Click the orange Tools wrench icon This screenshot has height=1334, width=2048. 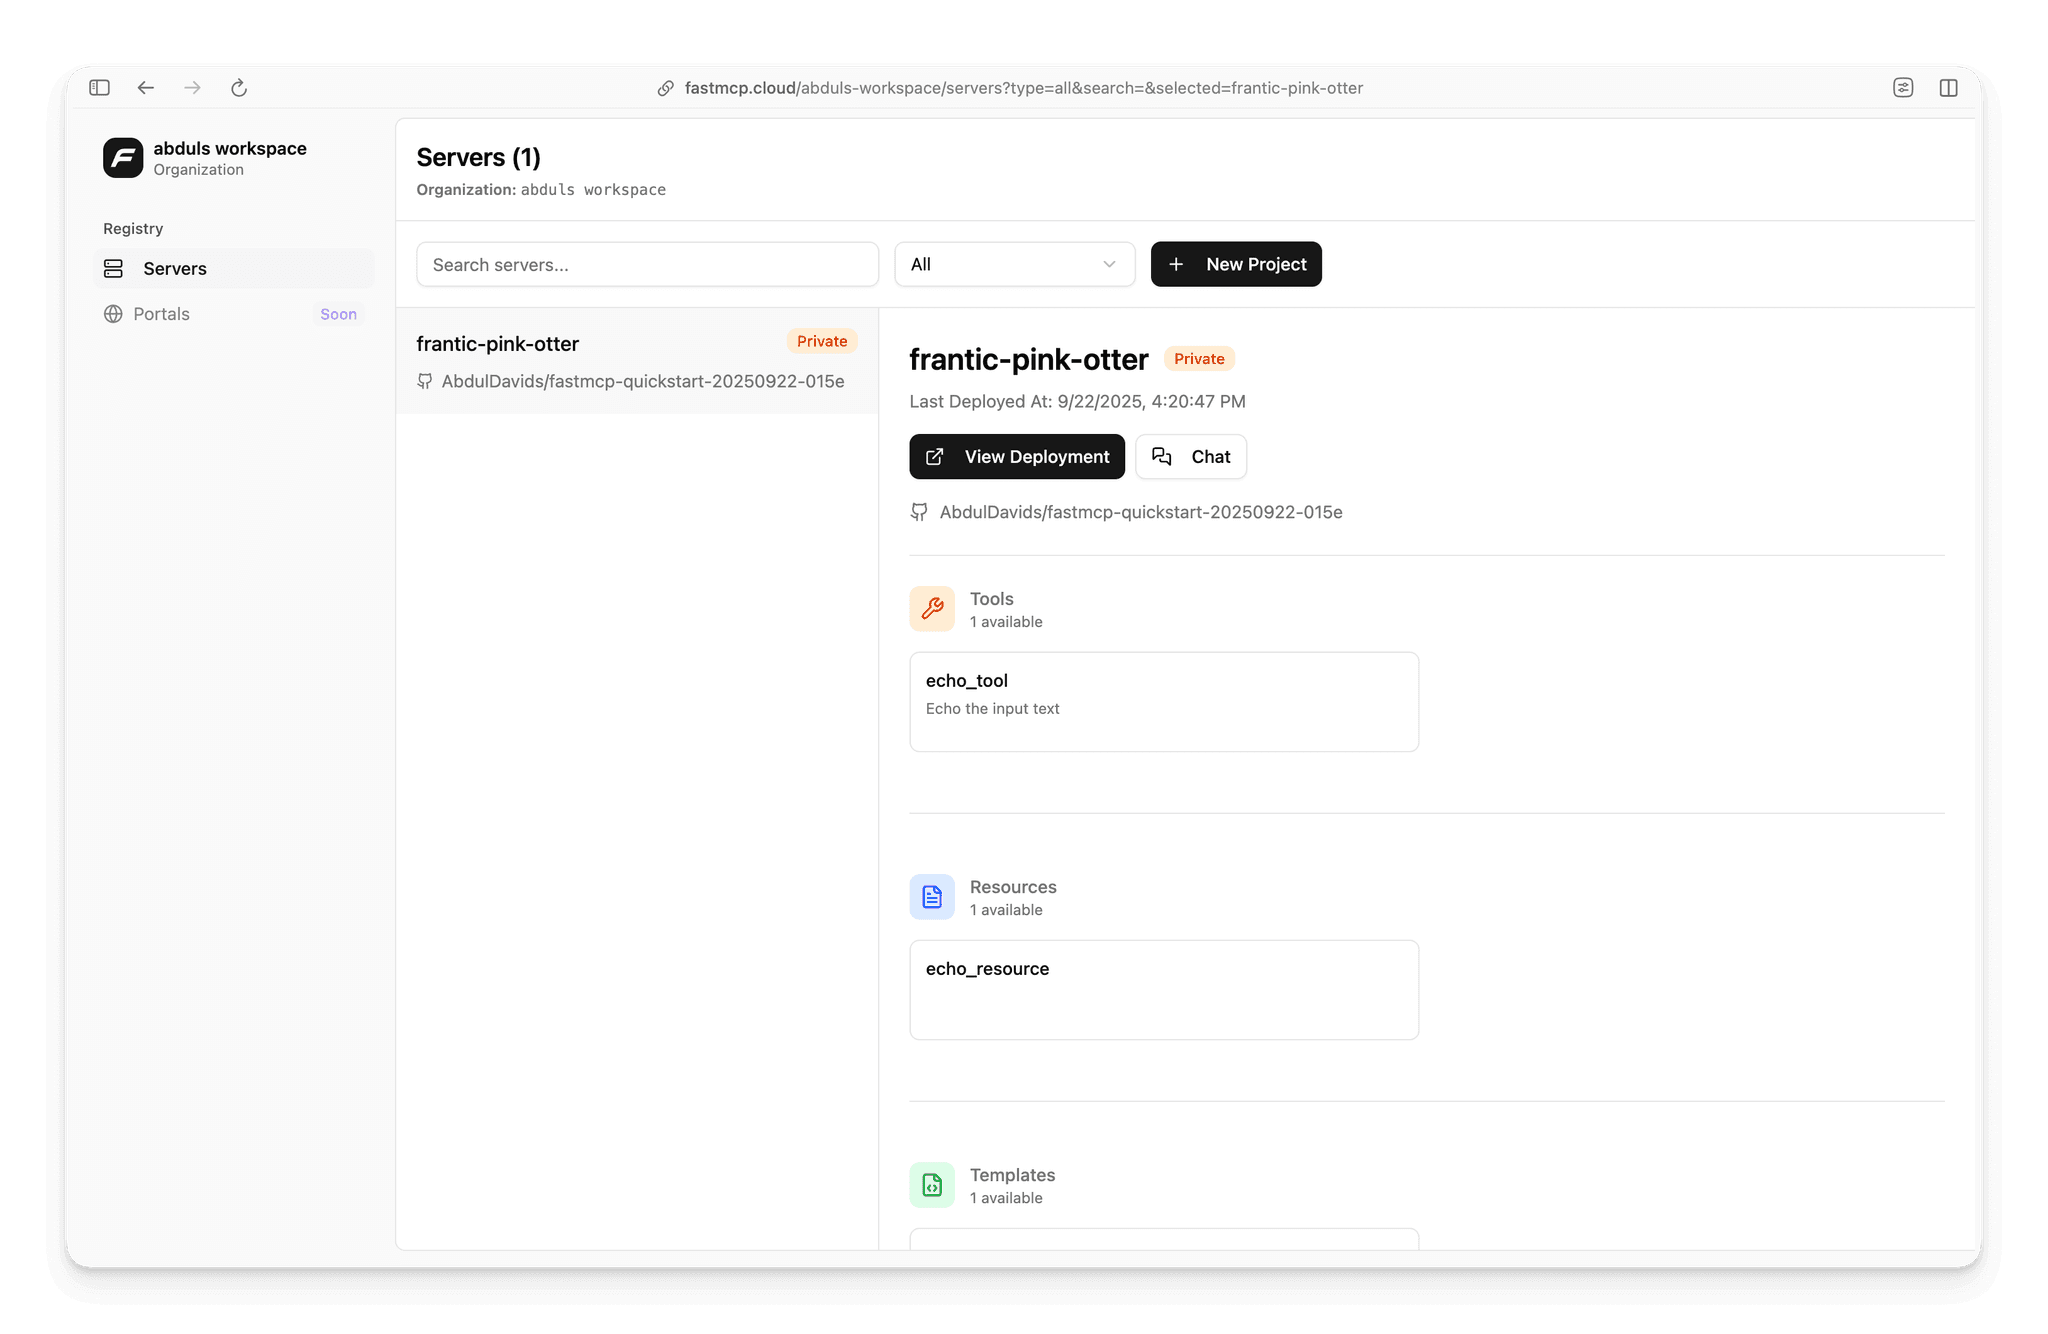(932, 609)
